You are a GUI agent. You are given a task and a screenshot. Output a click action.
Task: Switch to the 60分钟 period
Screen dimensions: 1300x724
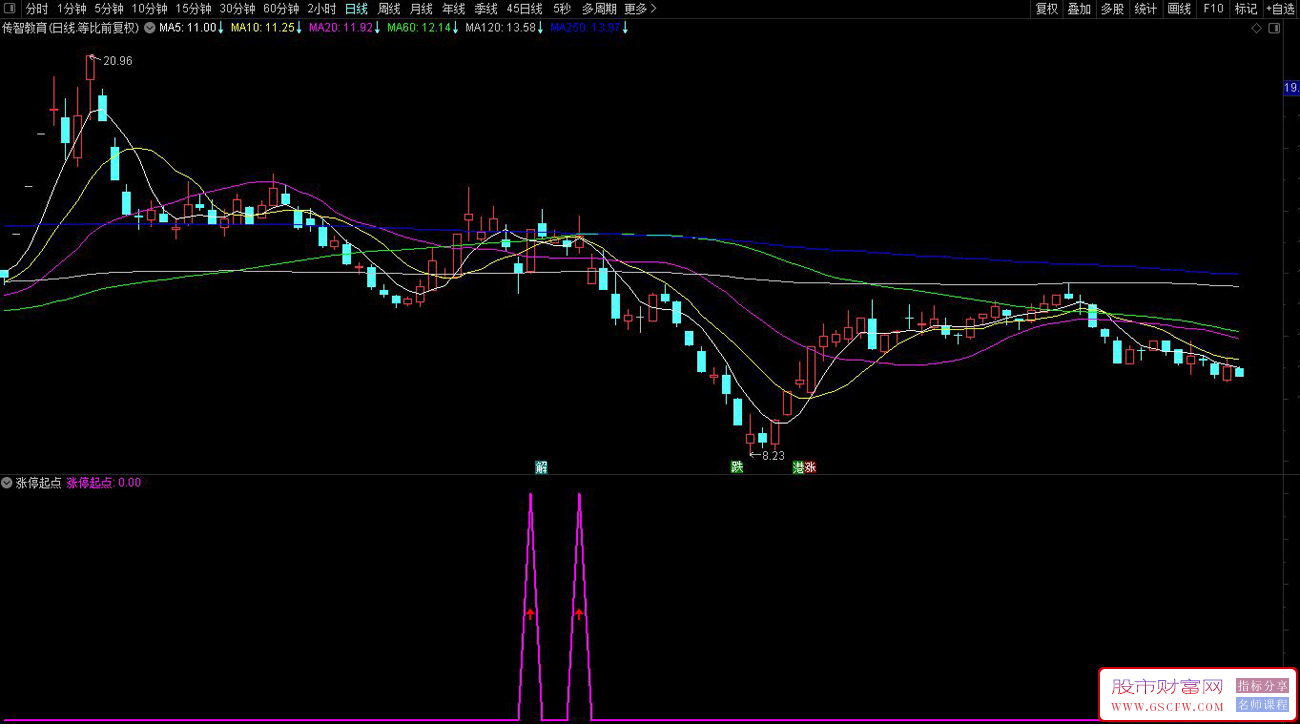[282, 9]
